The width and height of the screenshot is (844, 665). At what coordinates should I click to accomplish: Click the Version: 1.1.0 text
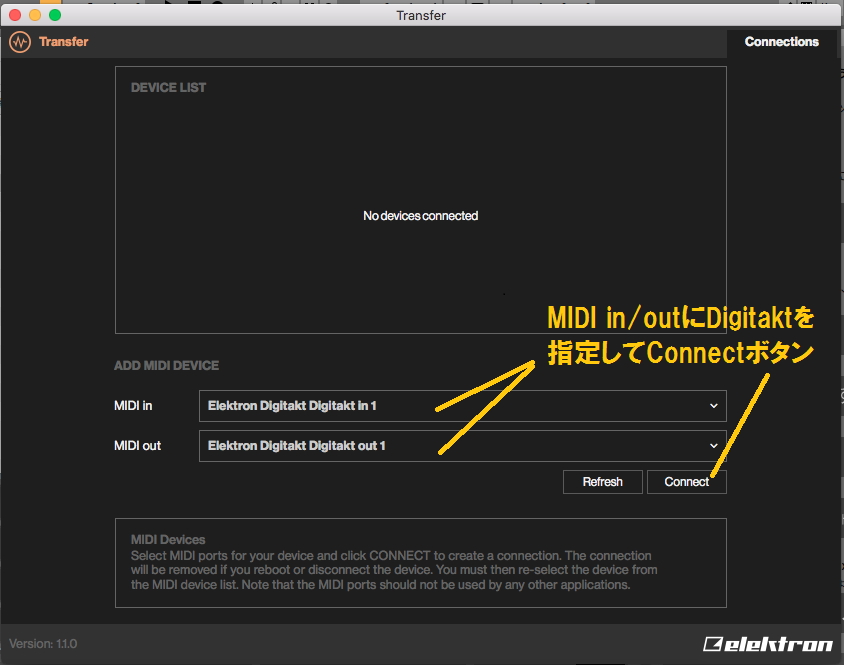point(43,644)
